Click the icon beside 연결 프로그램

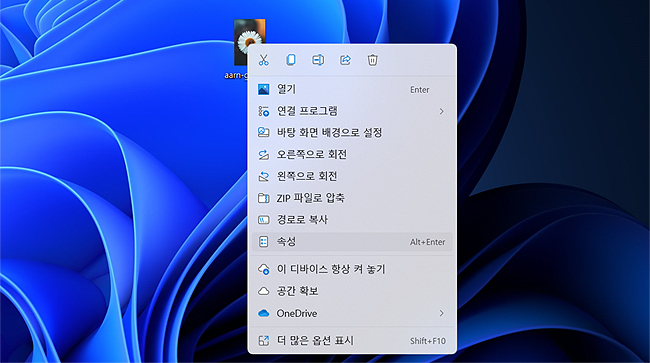click(264, 111)
